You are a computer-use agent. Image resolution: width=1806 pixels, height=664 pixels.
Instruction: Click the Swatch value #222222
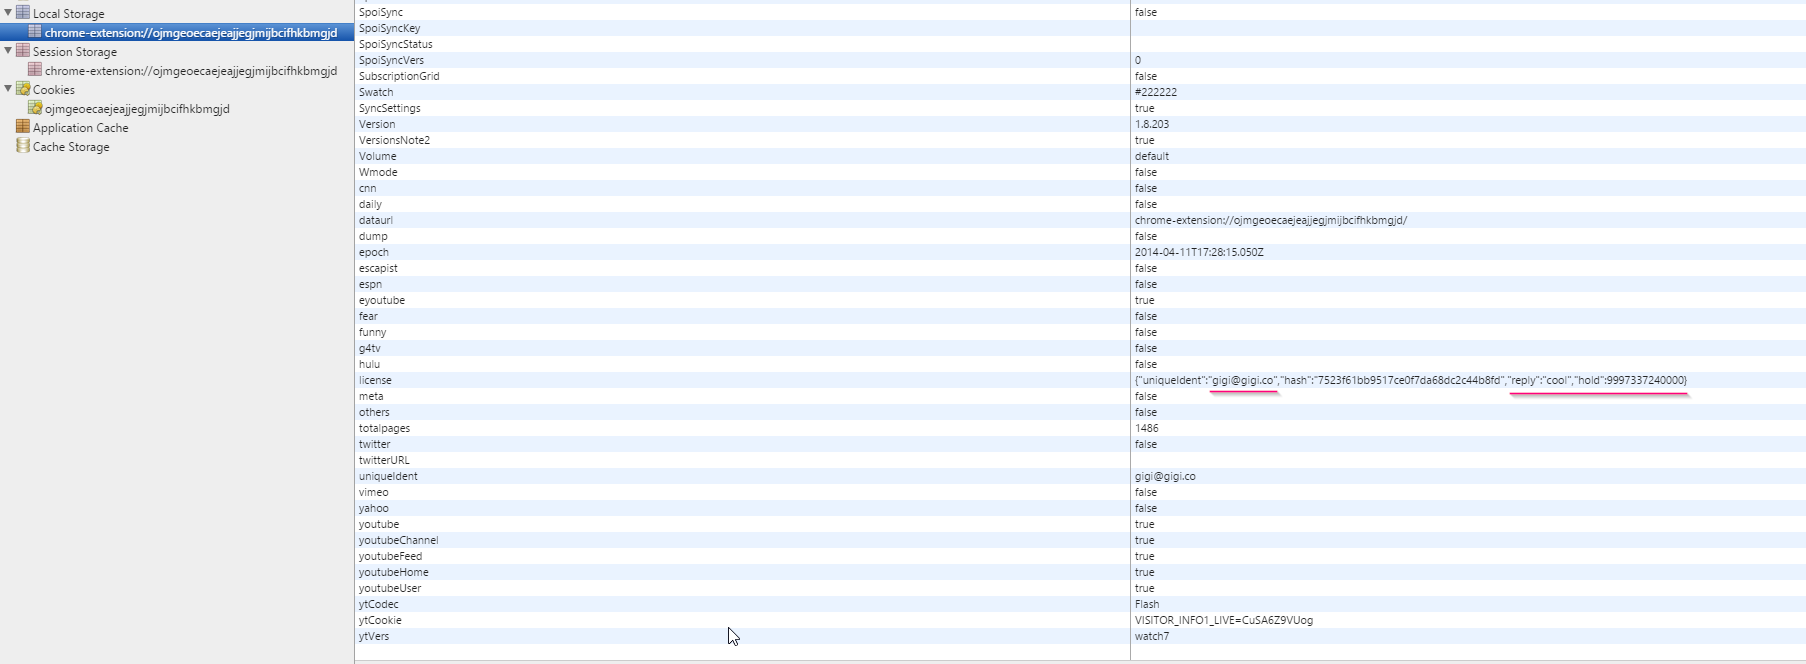[x=1155, y=92]
